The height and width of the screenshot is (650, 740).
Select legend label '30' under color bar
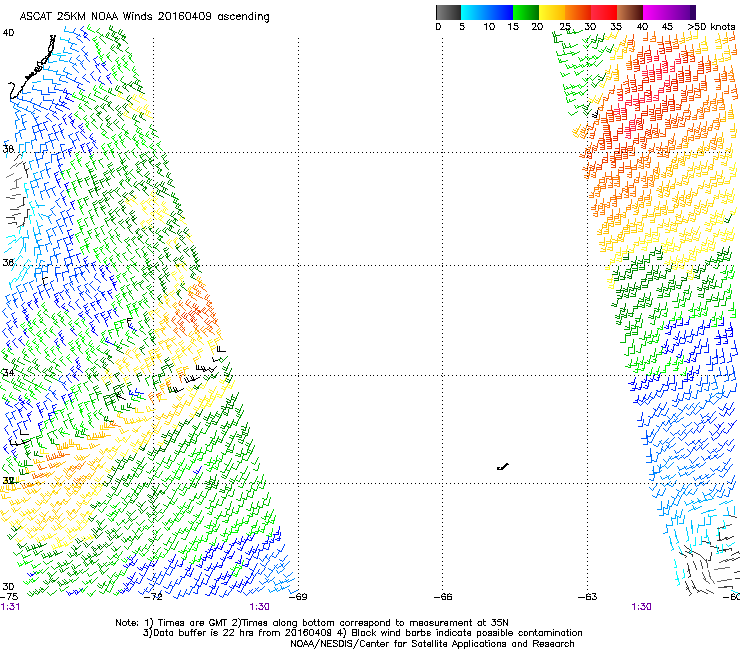pos(590,26)
